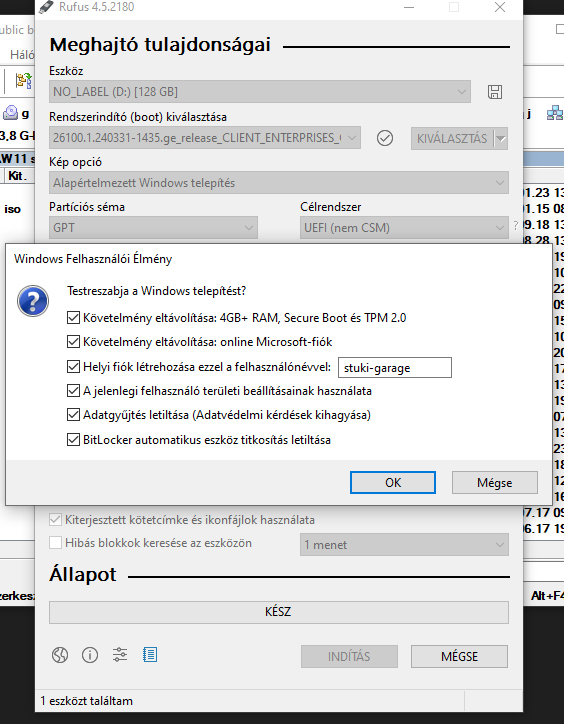Click the iso entry in background window
Viewport: 564px width, 724px height.
(x=12, y=209)
